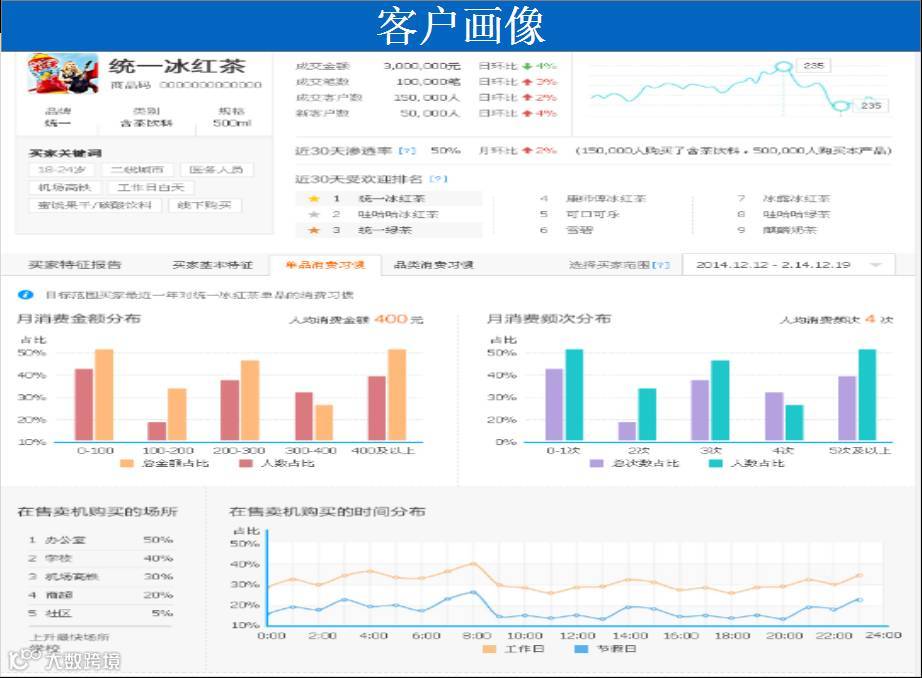922x678 pixels.
Task: Click grey star for rank 2 哇哈哈冰红茶
Action: pos(314,214)
